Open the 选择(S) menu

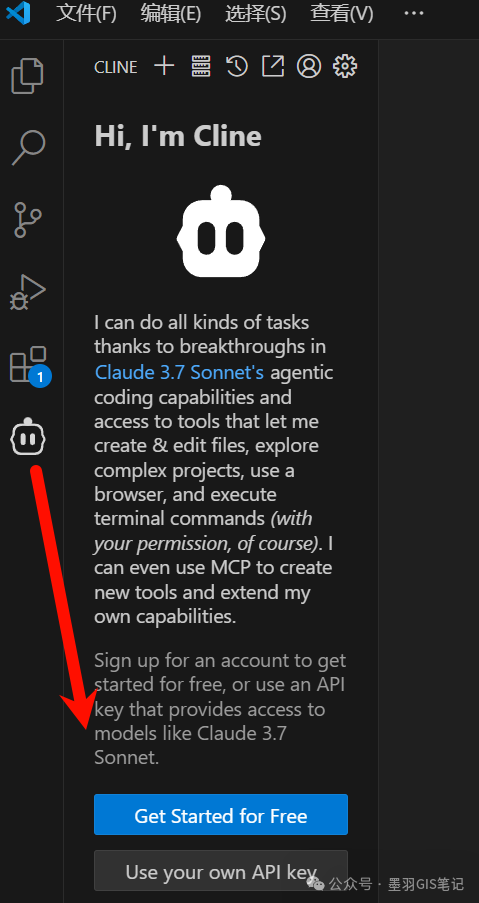point(256,13)
